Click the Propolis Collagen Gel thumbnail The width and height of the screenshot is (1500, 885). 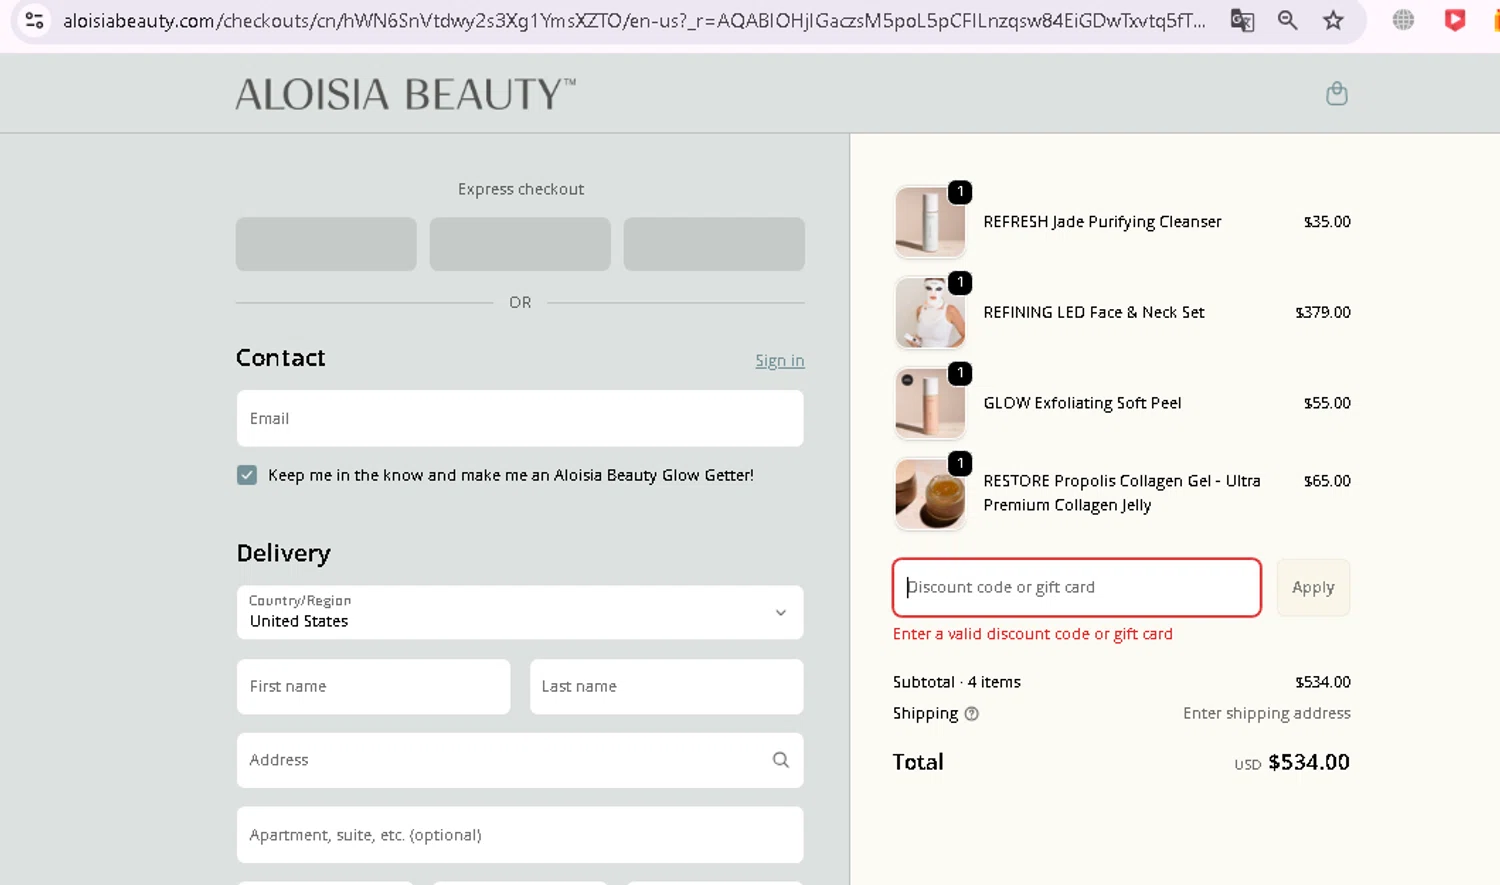pyautogui.click(x=930, y=493)
